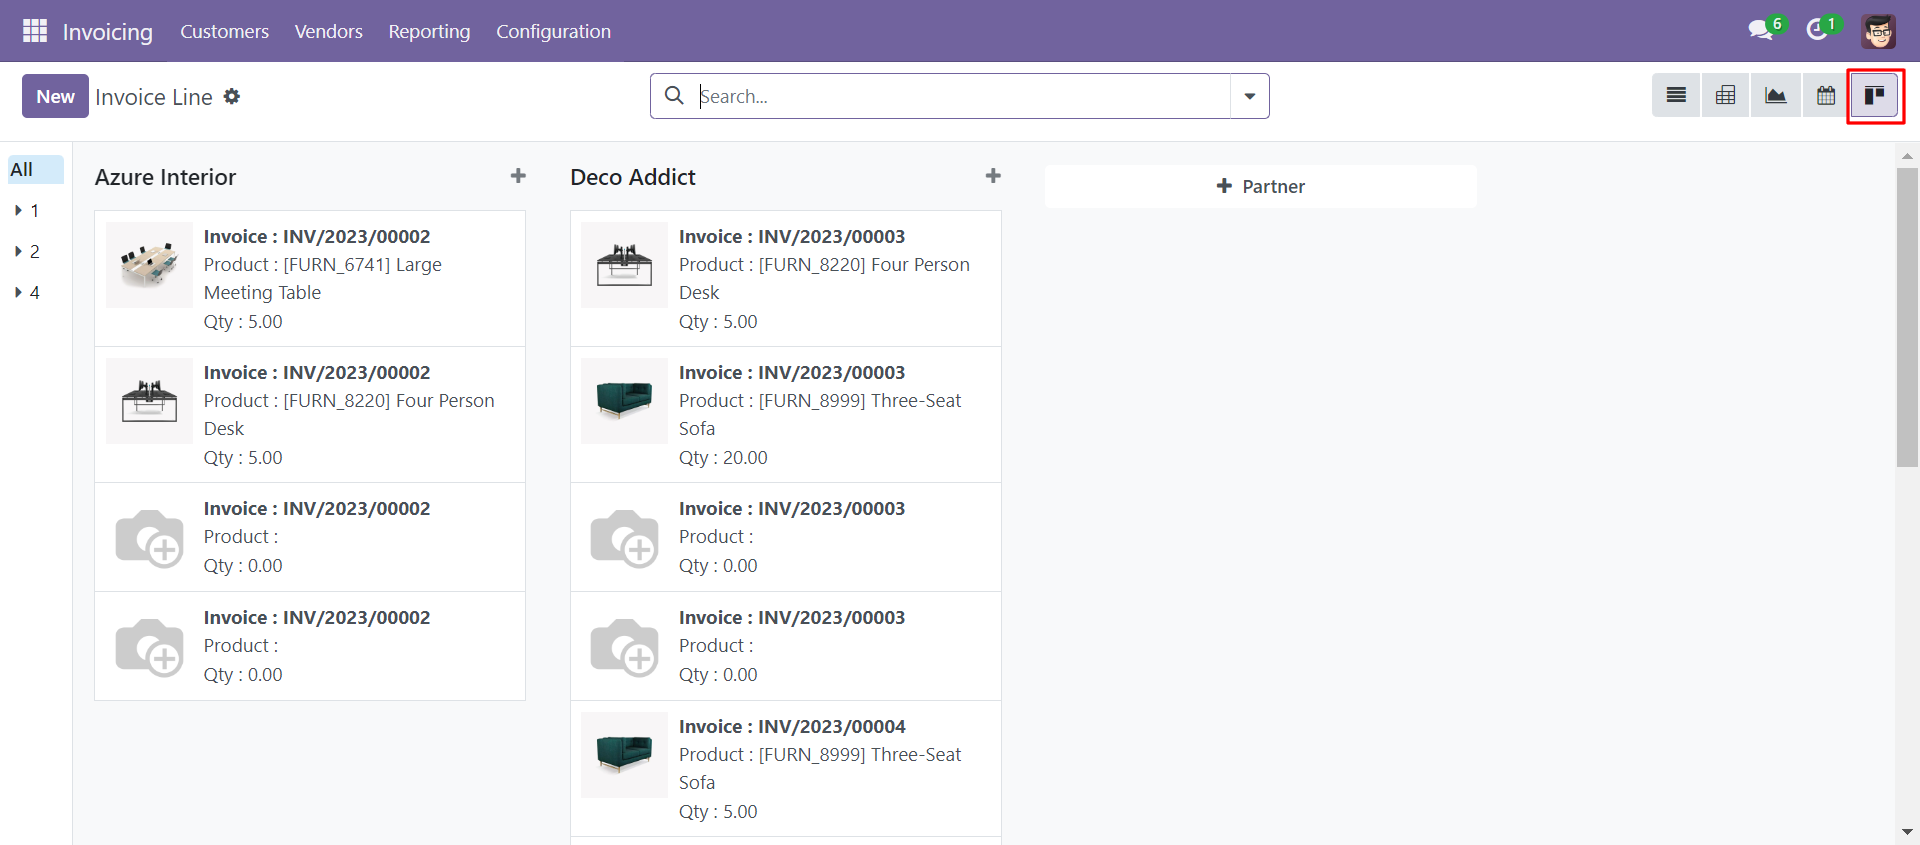The width and height of the screenshot is (1920, 845).
Task: Add a card to the Azure Interior column
Action: tap(518, 176)
